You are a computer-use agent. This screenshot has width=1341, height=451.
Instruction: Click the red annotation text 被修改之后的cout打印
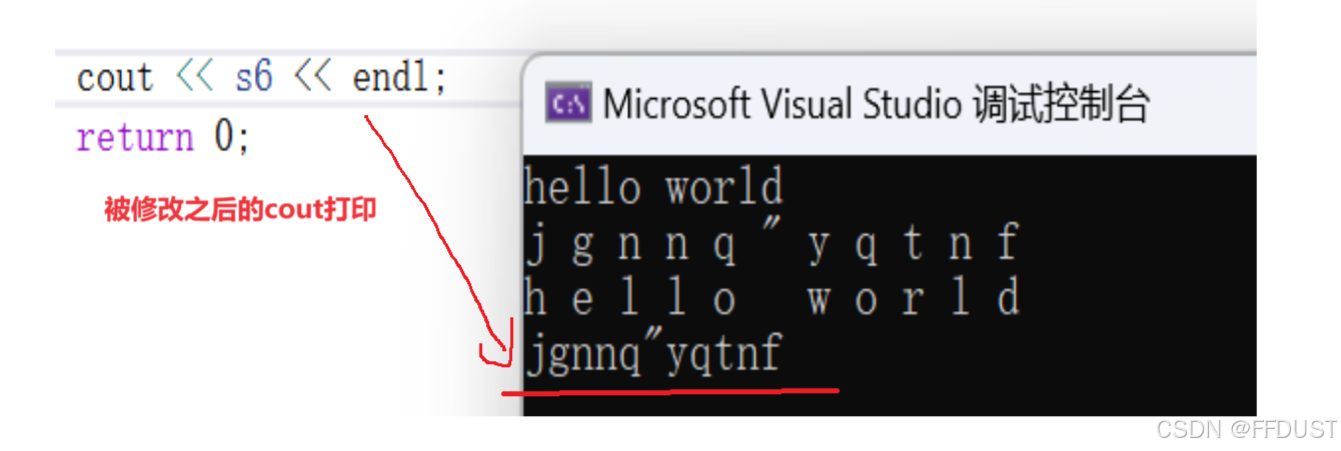tap(240, 211)
